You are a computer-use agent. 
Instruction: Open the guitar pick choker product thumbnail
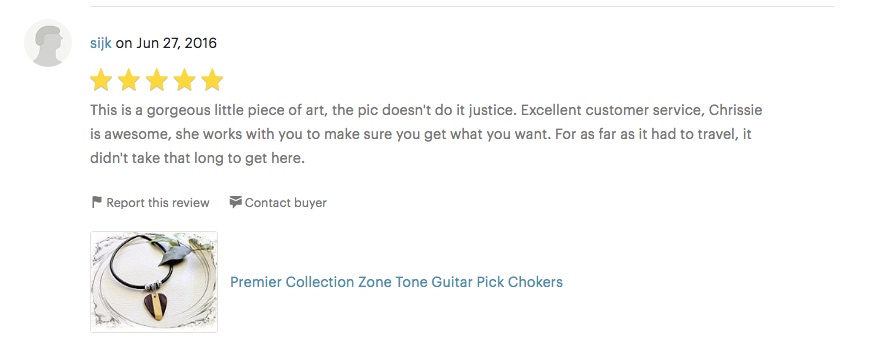pyautogui.click(x=154, y=282)
